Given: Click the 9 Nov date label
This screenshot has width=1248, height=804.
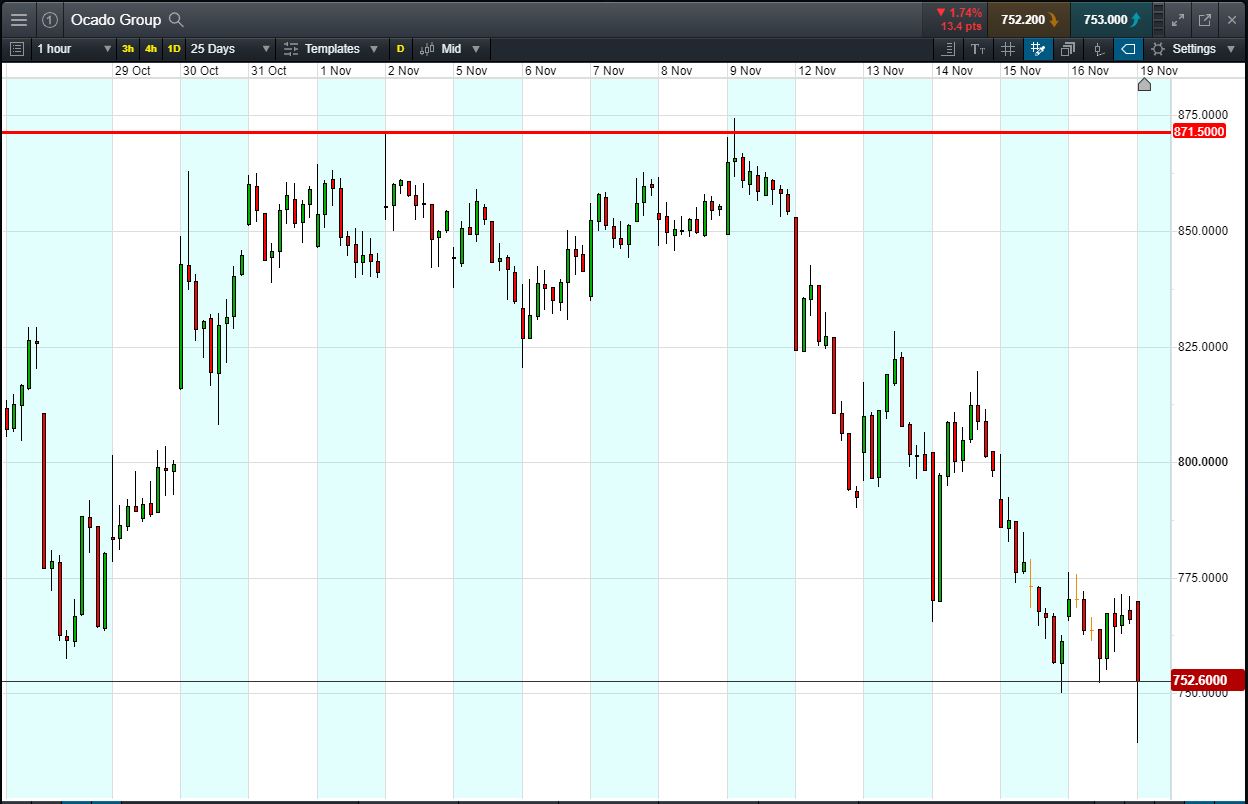Looking at the screenshot, I should (745, 71).
